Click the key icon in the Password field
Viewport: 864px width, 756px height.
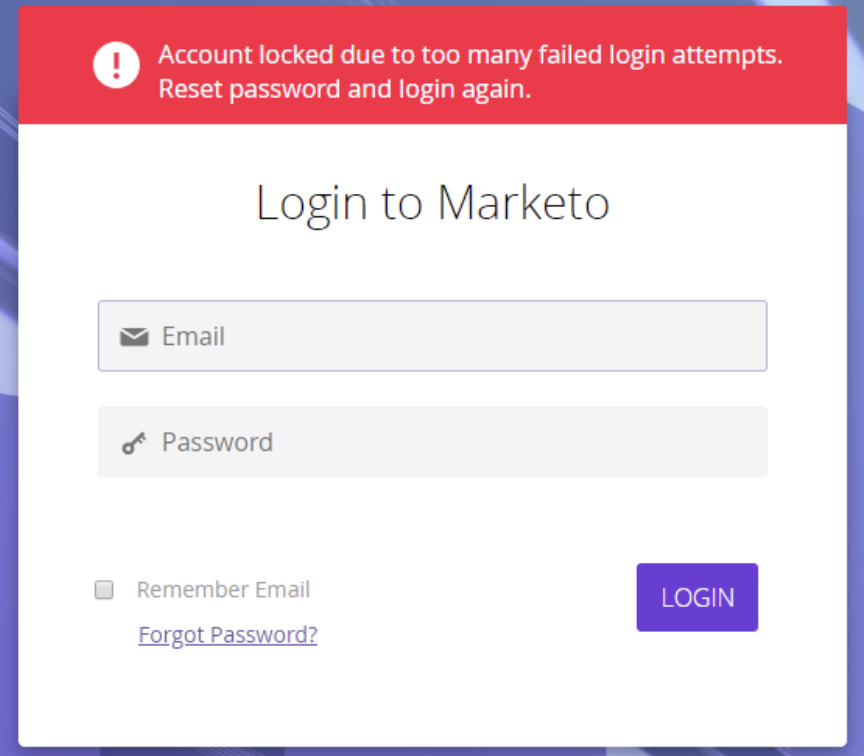pos(134,442)
